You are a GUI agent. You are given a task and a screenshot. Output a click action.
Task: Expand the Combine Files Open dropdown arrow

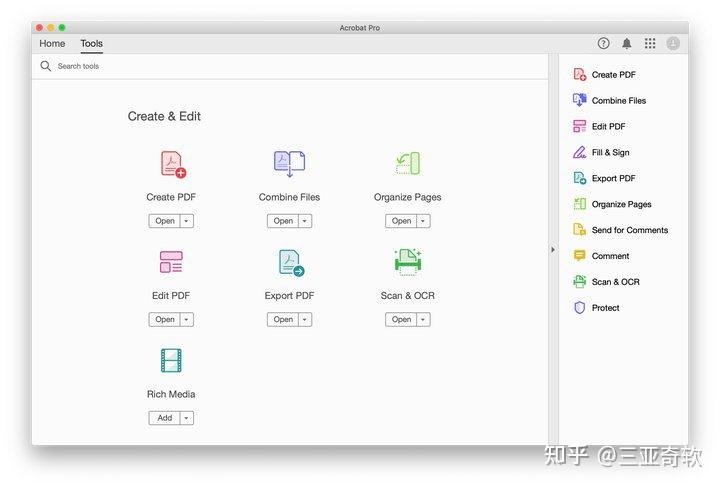pyautogui.click(x=305, y=221)
